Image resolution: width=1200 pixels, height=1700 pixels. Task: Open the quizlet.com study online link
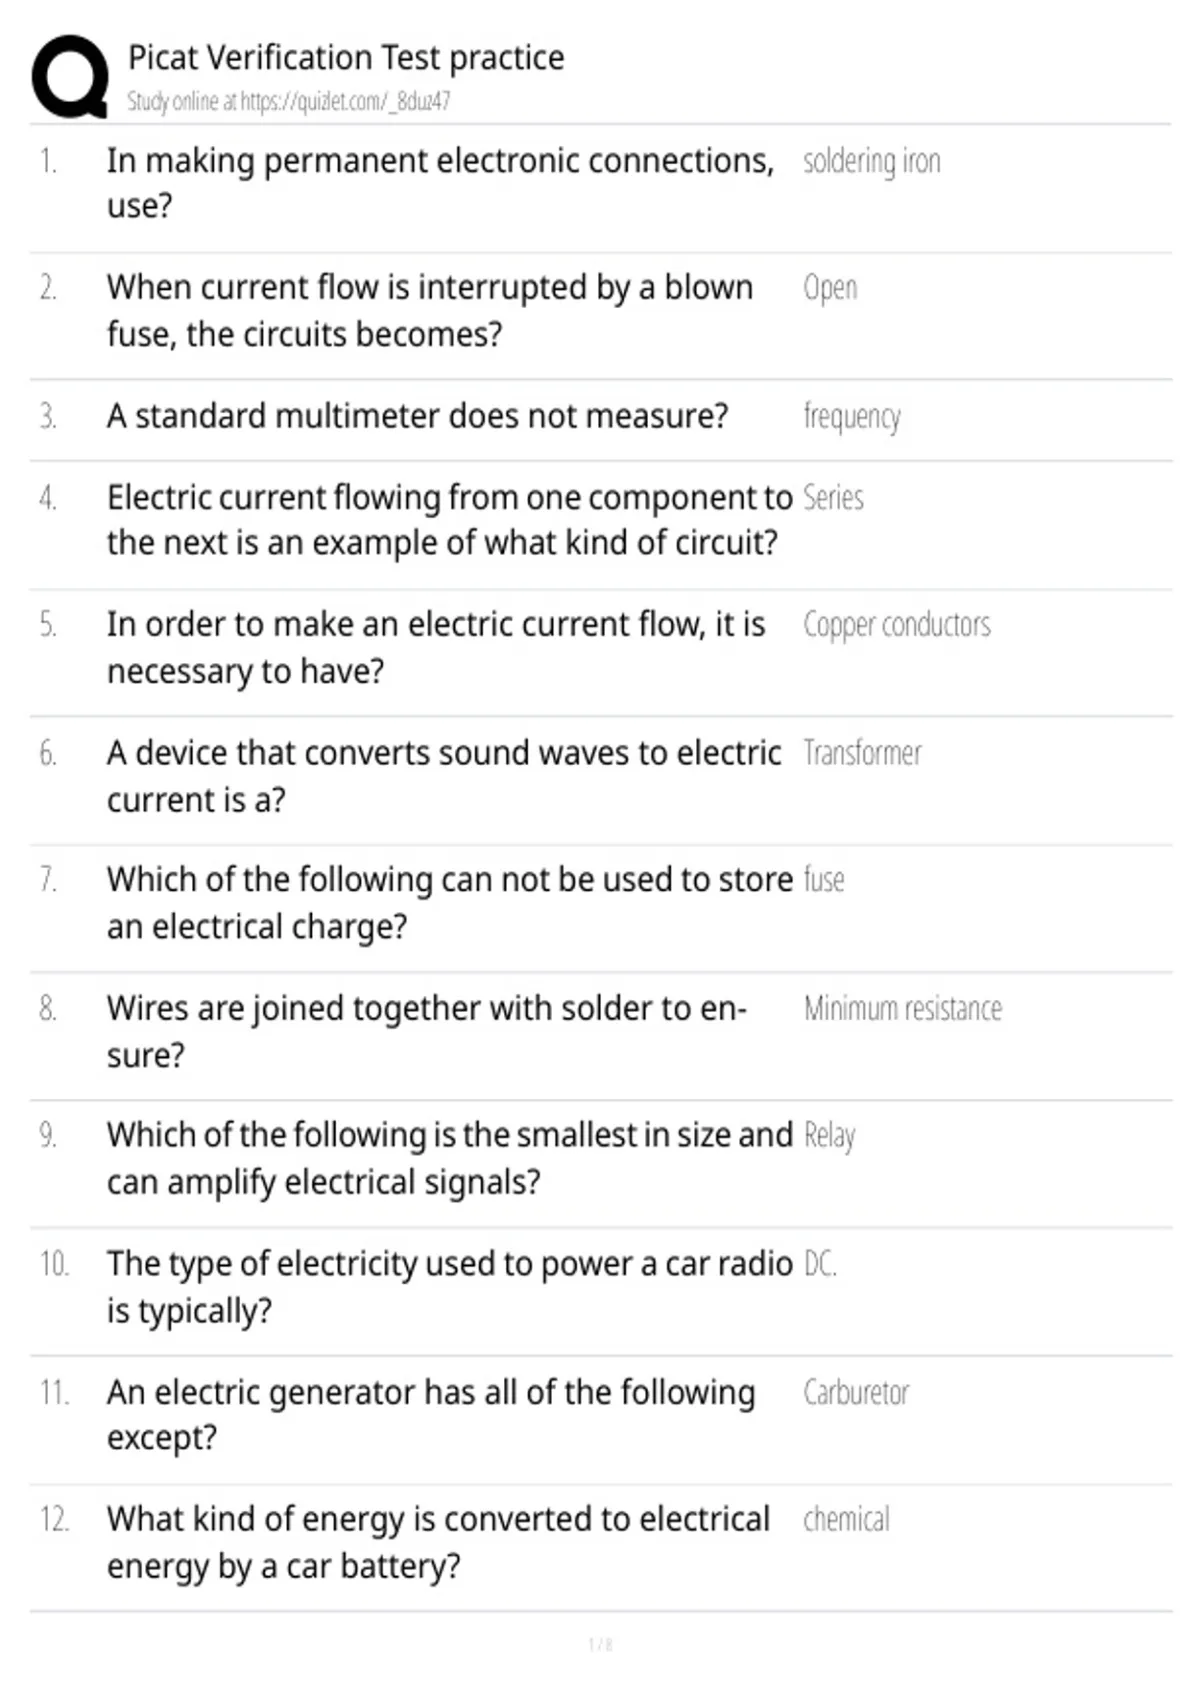coord(288,101)
